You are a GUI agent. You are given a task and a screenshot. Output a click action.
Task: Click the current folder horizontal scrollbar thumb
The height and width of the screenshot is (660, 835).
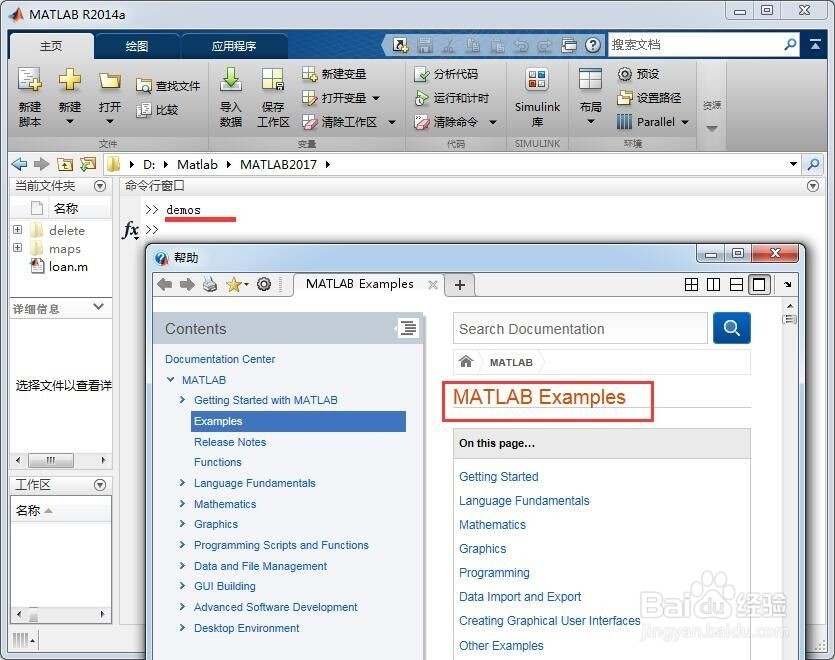pyautogui.click(x=51, y=460)
